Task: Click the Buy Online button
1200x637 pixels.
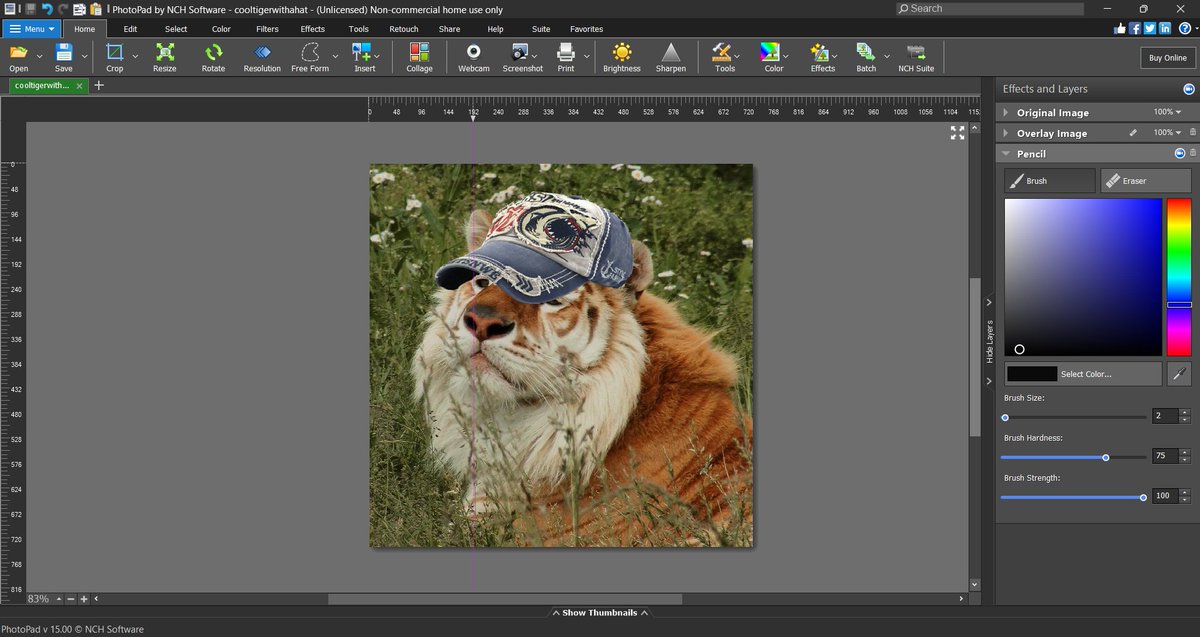Action: tap(1166, 57)
